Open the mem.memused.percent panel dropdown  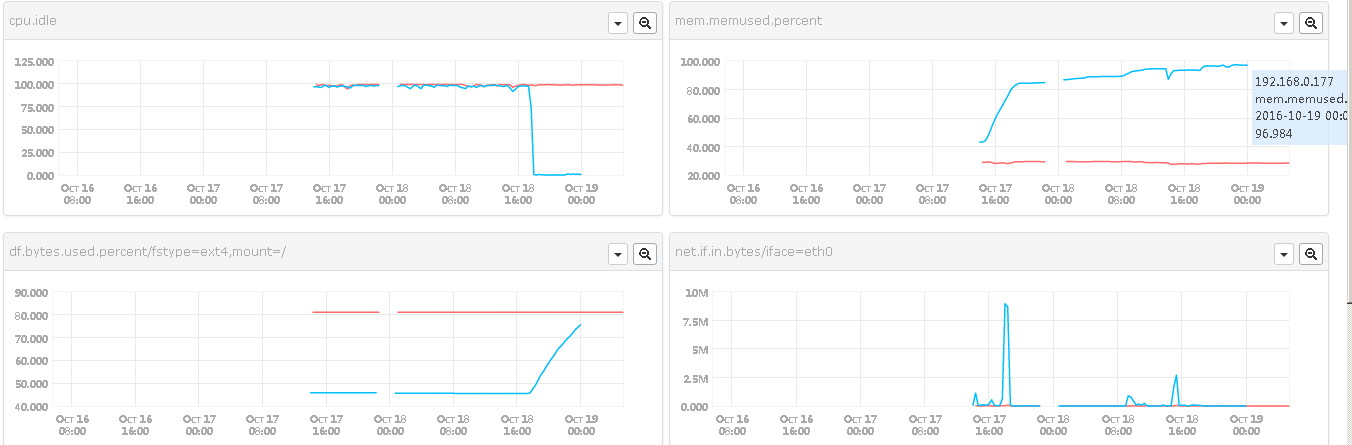(x=1283, y=23)
